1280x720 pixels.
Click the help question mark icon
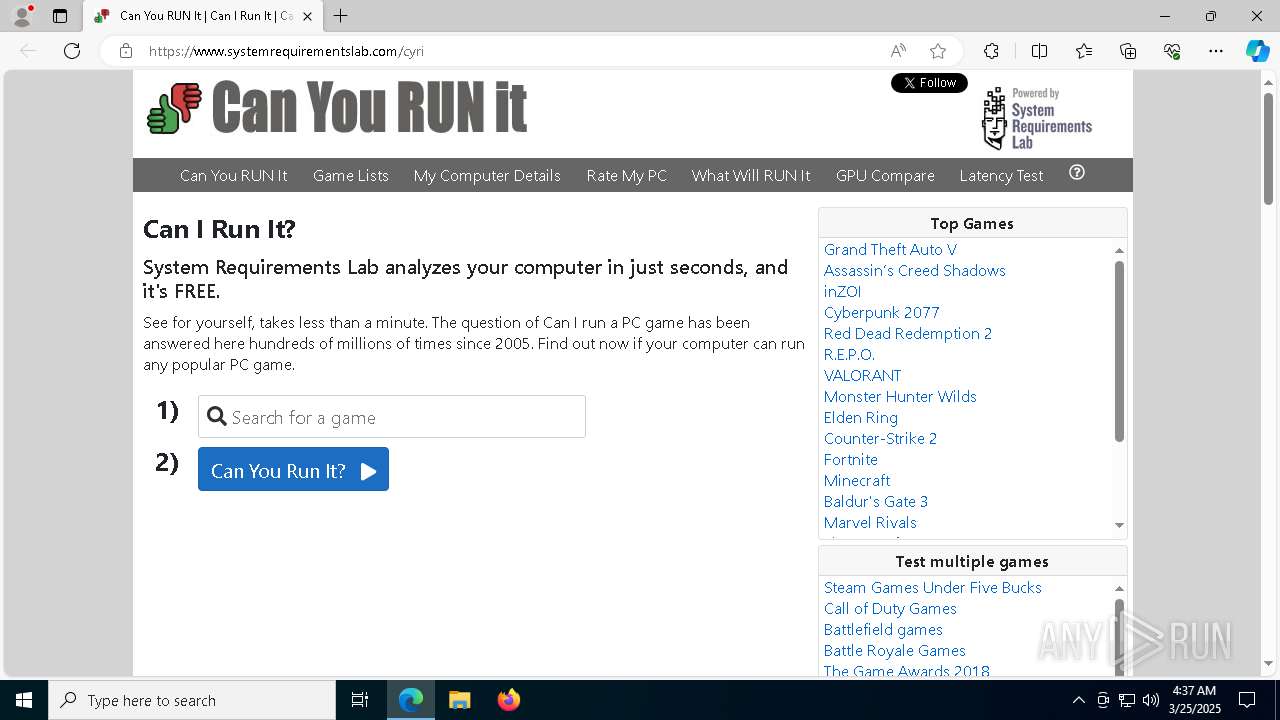point(1077,172)
